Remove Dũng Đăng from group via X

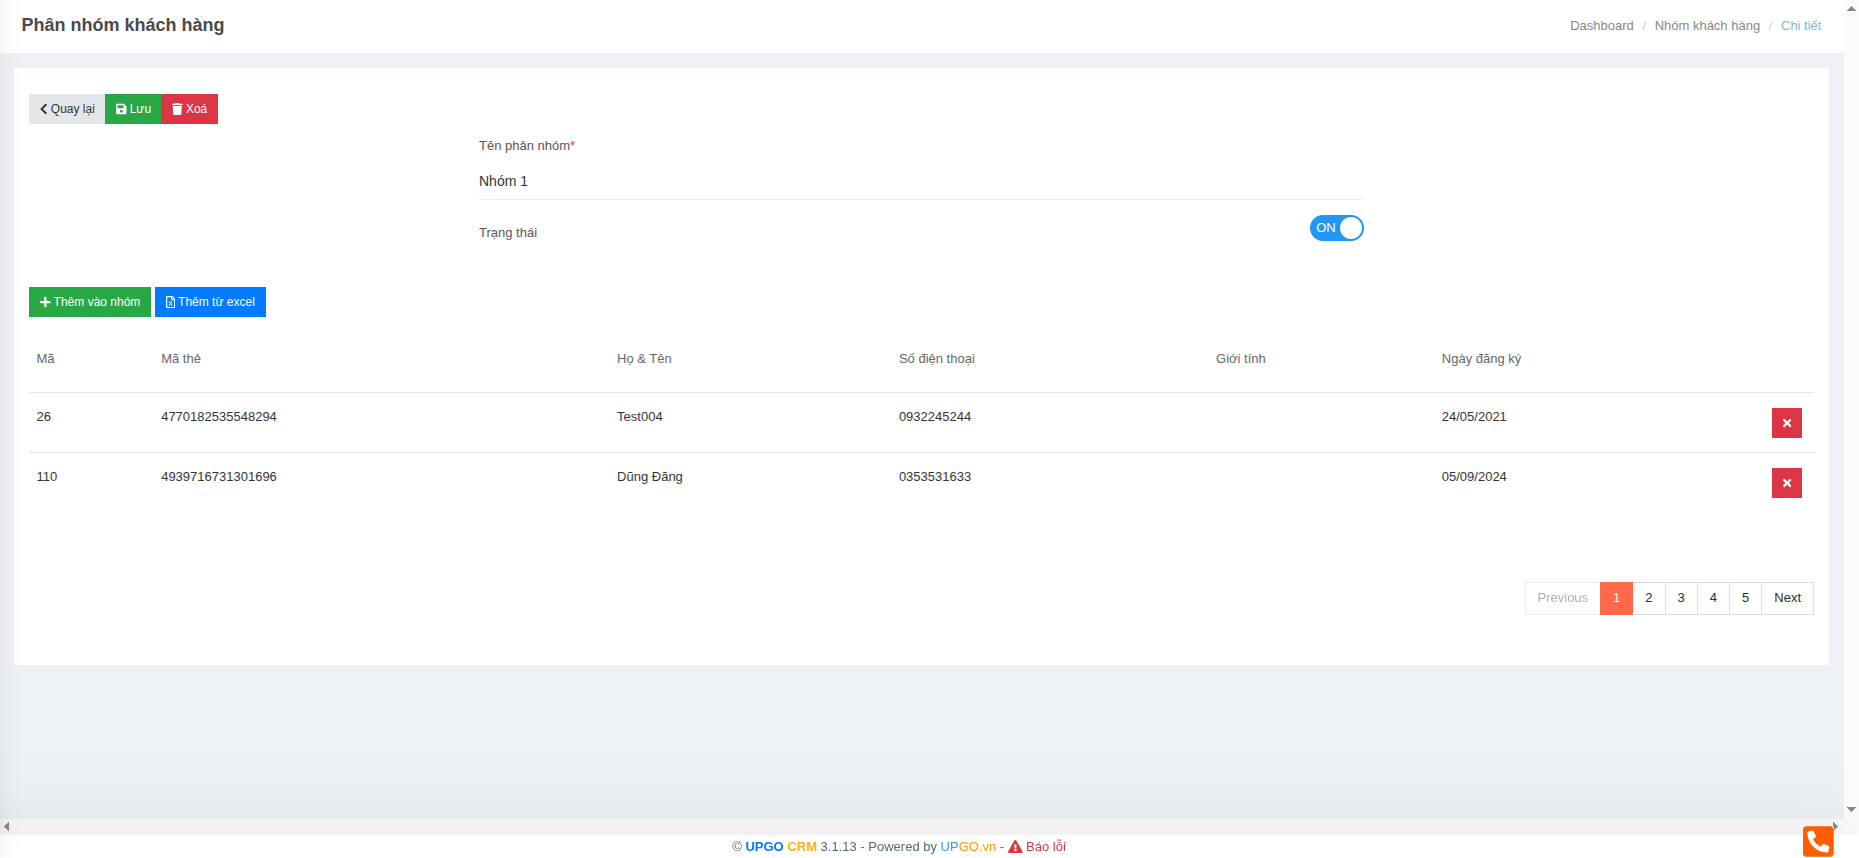[1786, 483]
